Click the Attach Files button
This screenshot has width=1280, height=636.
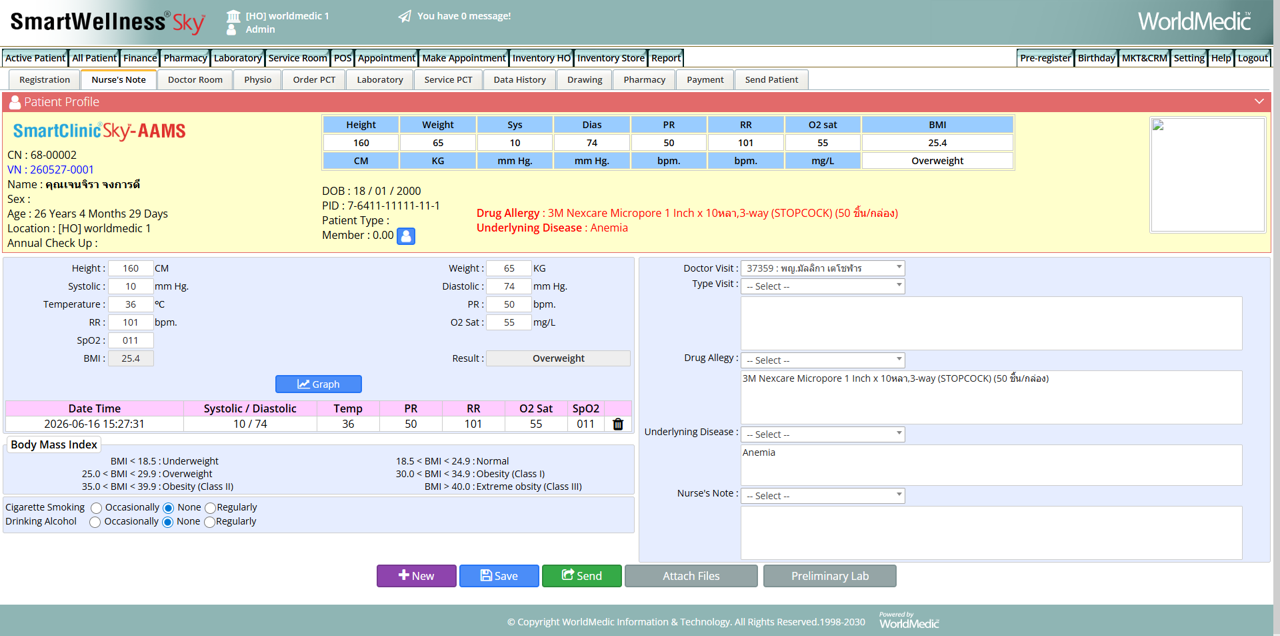[x=691, y=576]
